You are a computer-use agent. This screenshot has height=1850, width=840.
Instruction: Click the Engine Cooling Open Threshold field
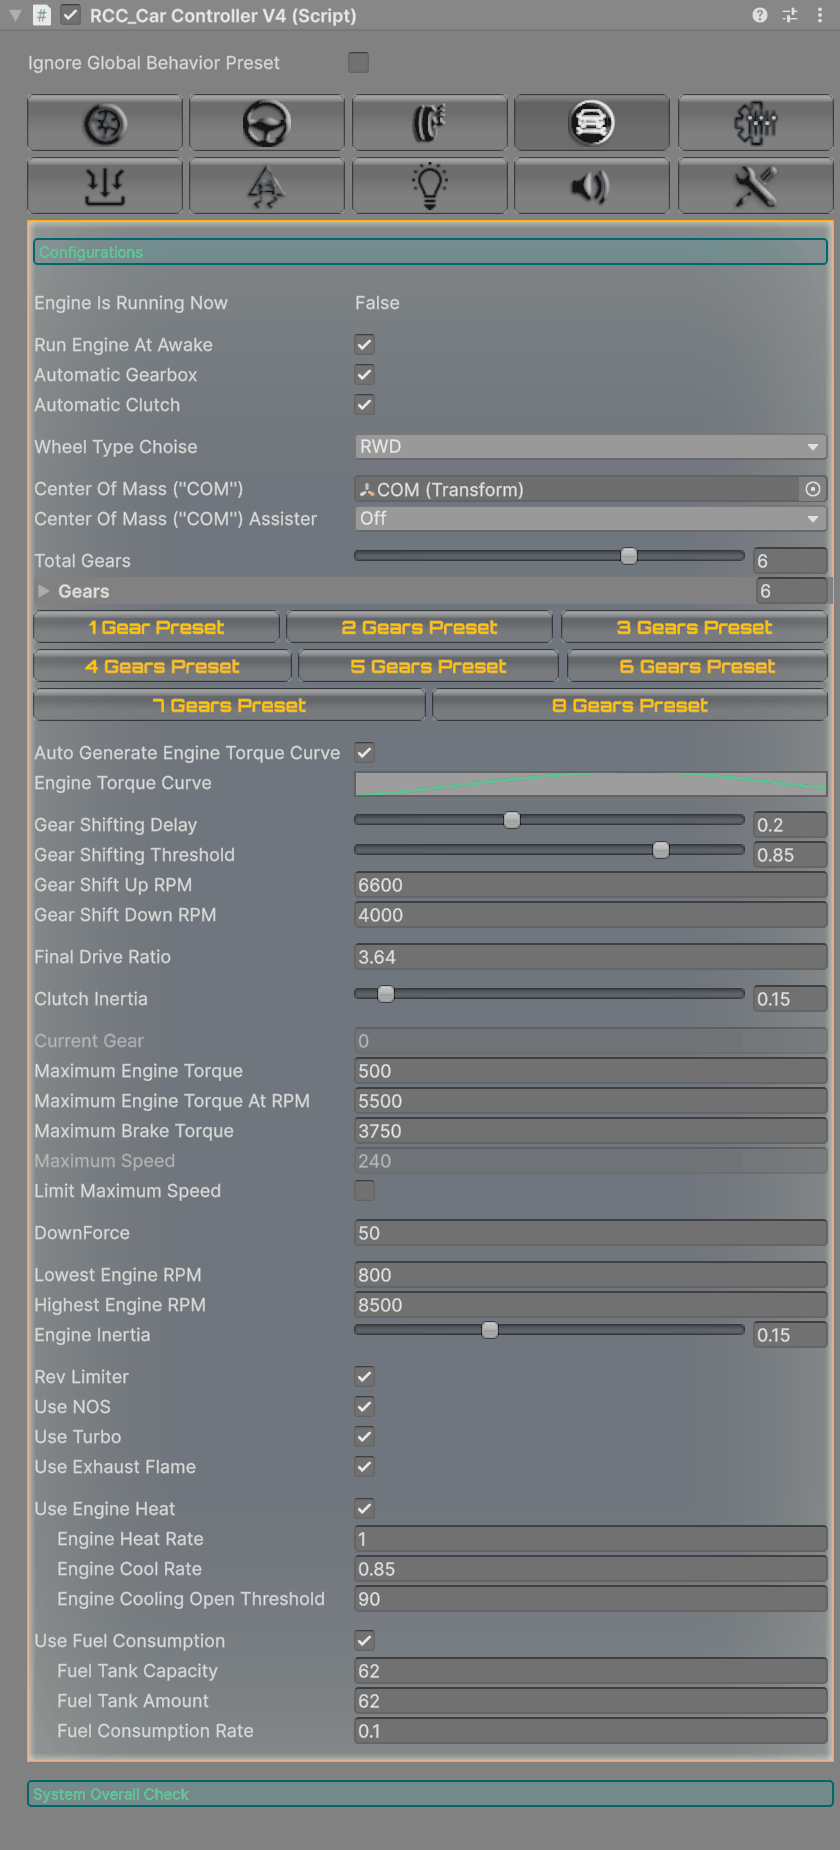pos(591,1599)
